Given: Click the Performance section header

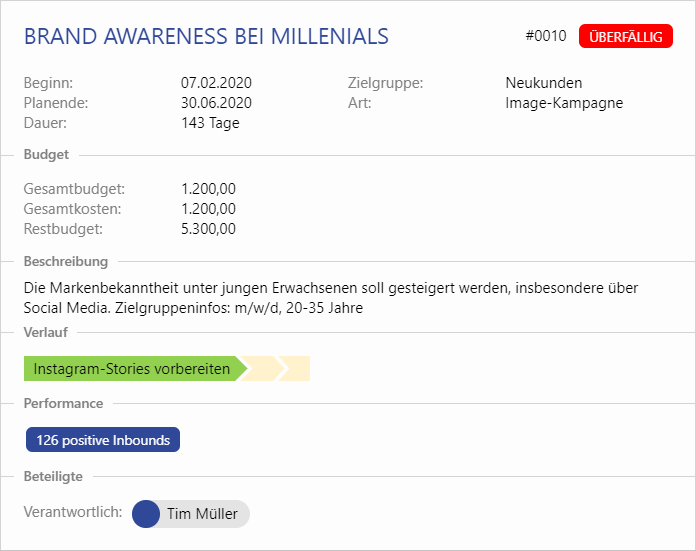Looking at the screenshot, I should pos(63,403).
